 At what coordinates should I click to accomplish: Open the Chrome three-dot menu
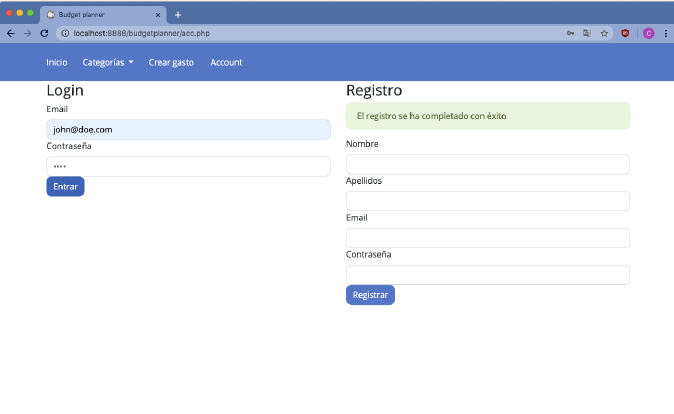click(x=665, y=33)
